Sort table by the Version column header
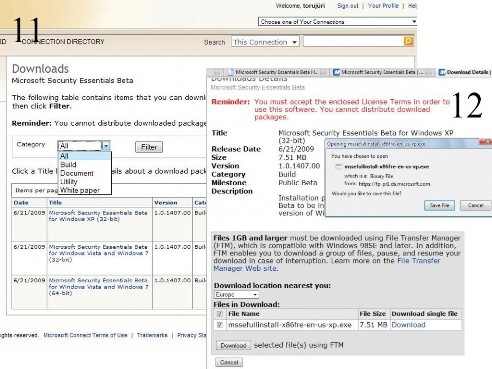 pos(166,203)
